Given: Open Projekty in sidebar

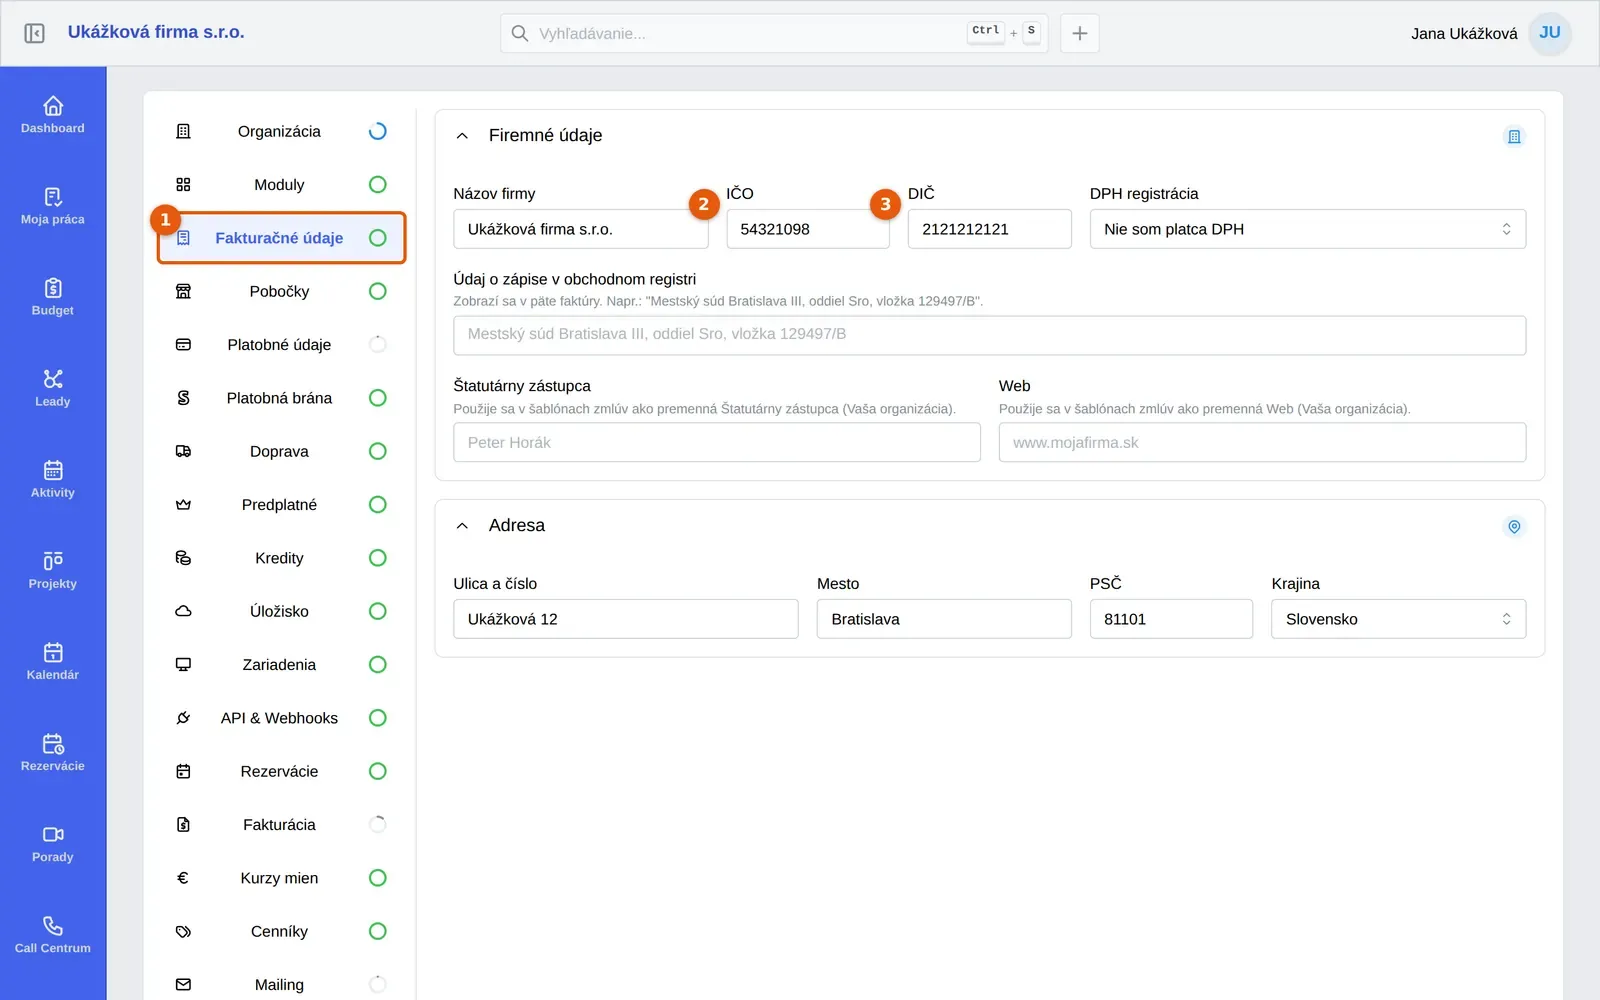Looking at the screenshot, I should tap(53, 570).
